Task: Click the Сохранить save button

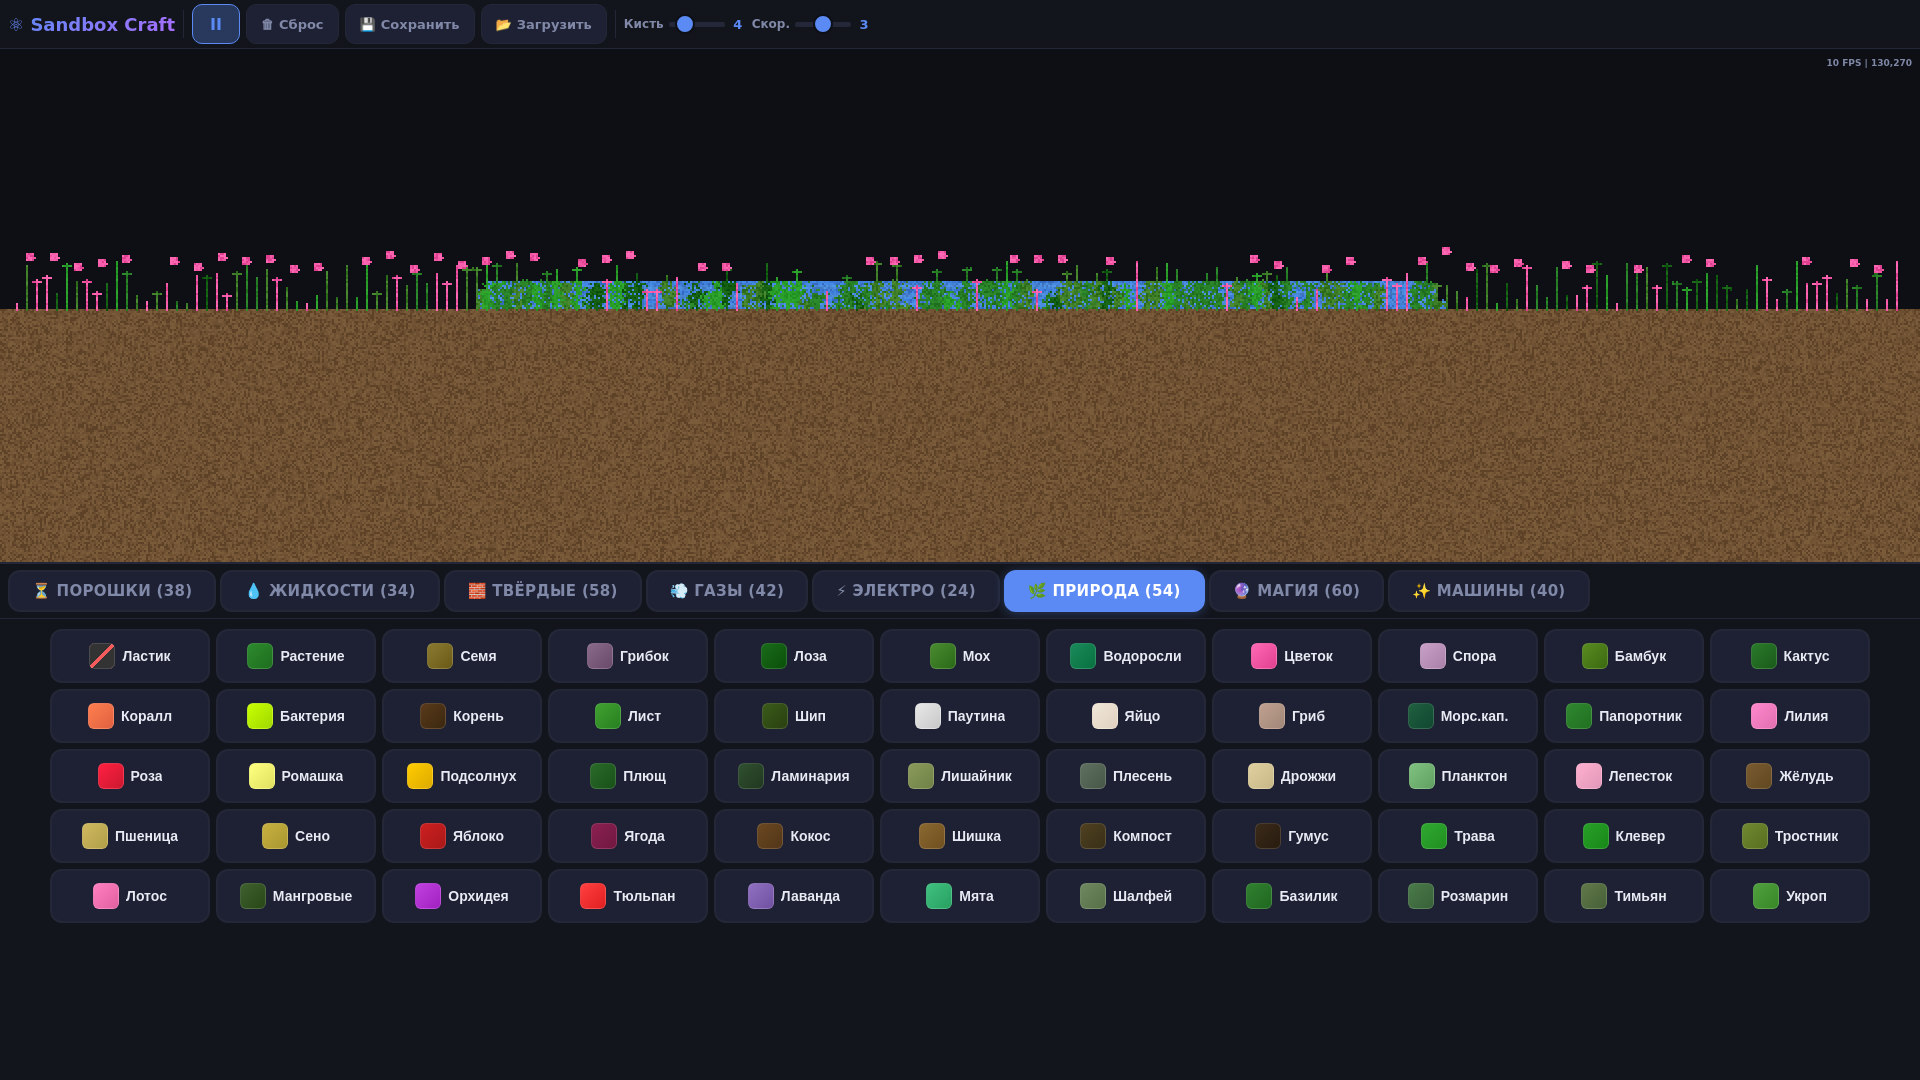Action: [x=410, y=24]
